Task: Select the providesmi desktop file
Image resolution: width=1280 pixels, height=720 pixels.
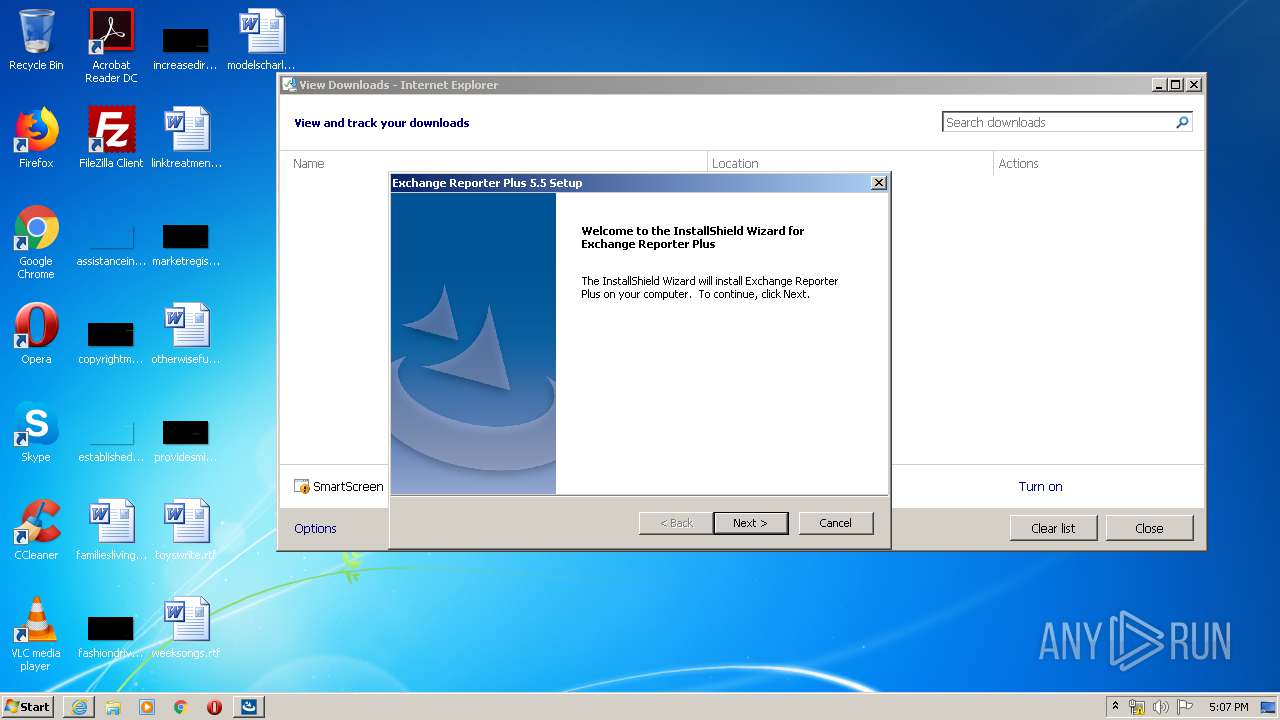Action: click(186, 439)
